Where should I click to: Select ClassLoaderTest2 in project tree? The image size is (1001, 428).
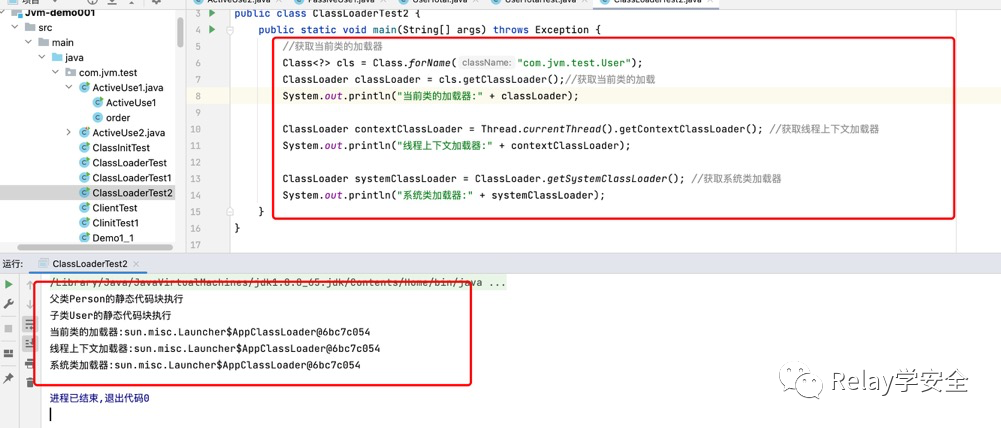(133, 192)
